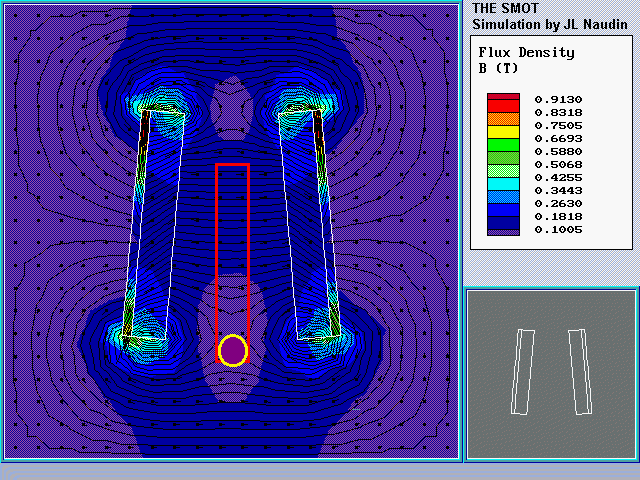Click the value label 0.1005
The image size is (640, 480).
(558, 230)
